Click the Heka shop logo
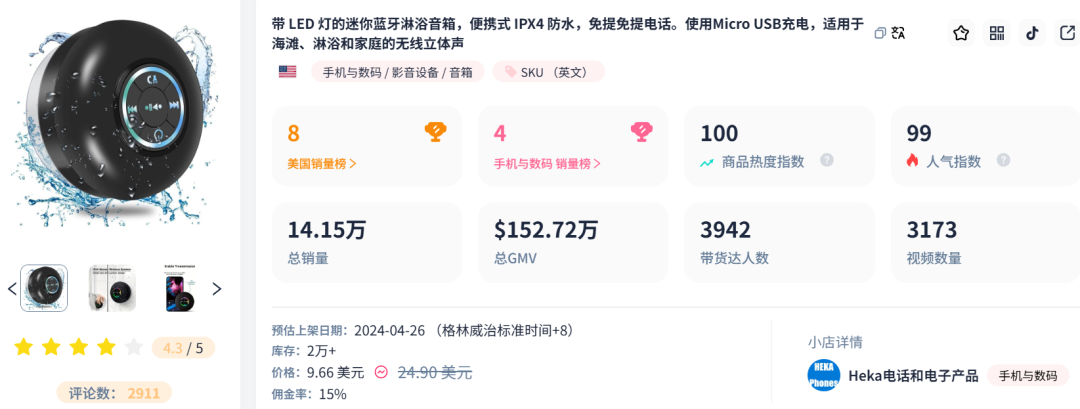 coord(823,376)
